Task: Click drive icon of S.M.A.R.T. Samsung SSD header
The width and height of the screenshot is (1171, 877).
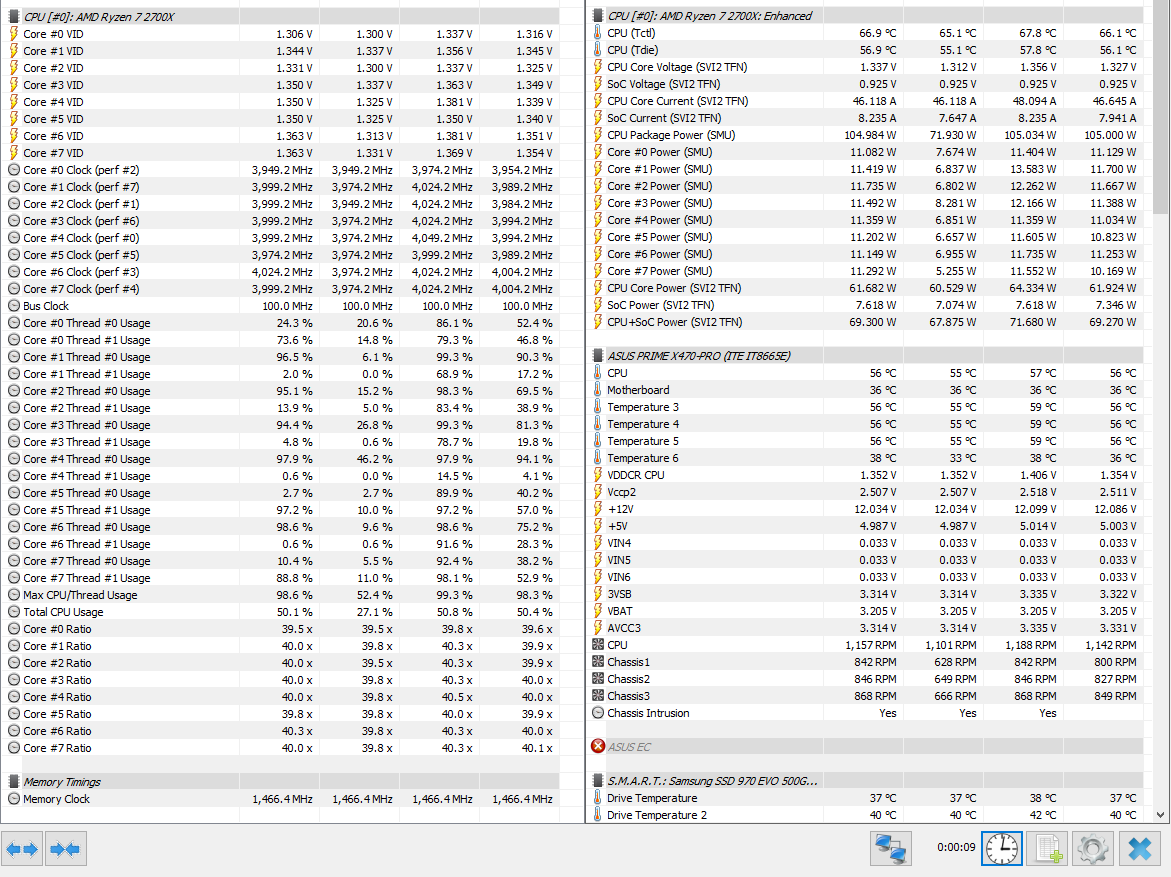Action: [597, 780]
